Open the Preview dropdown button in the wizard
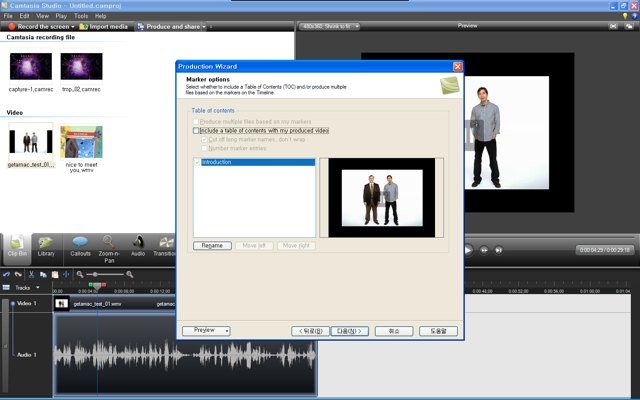640x400 pixels. pos(206,331)
